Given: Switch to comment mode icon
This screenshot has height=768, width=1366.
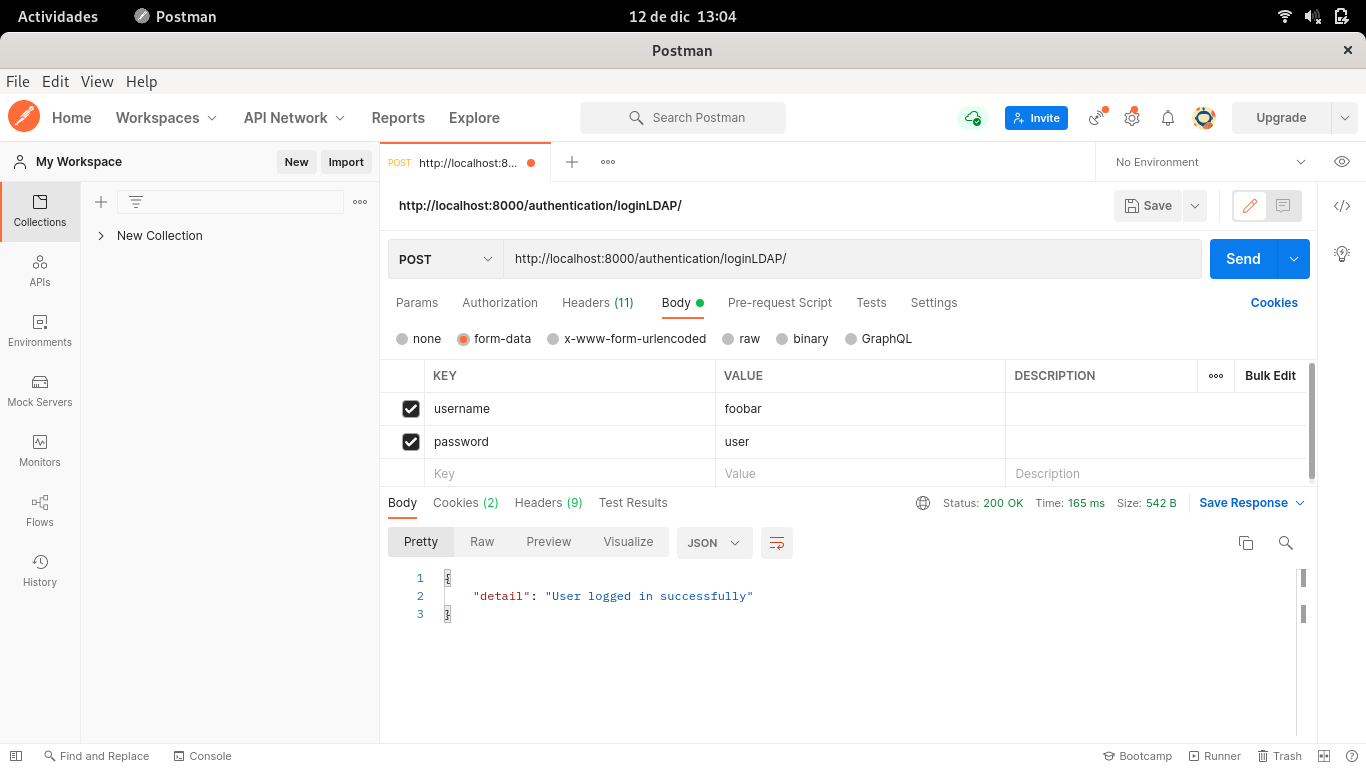Looking at the screenshot, I should pyautogui.click(x=1283, y=206).
